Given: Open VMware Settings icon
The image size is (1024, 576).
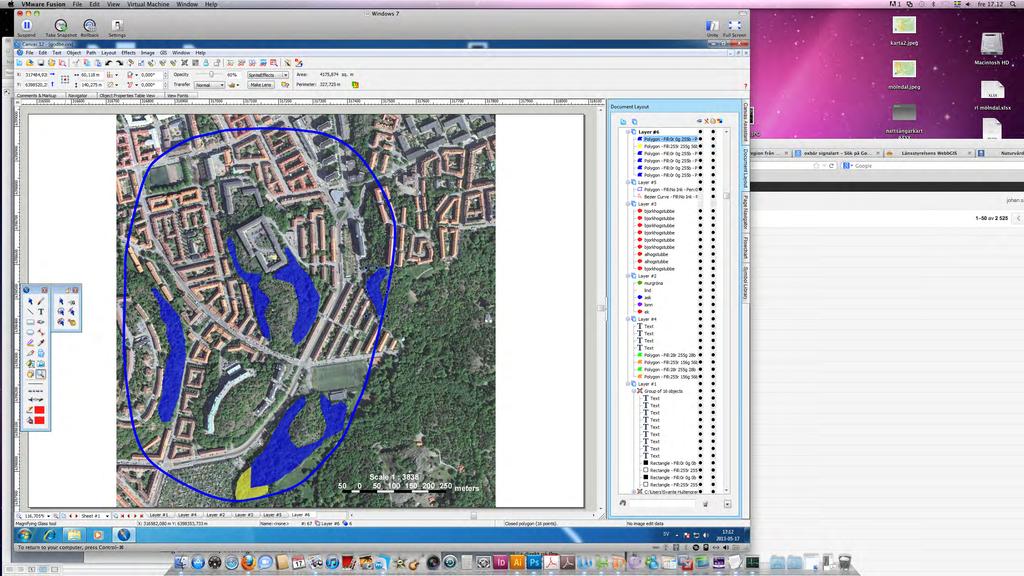Looking at the screenshot, I should (117, 27).
